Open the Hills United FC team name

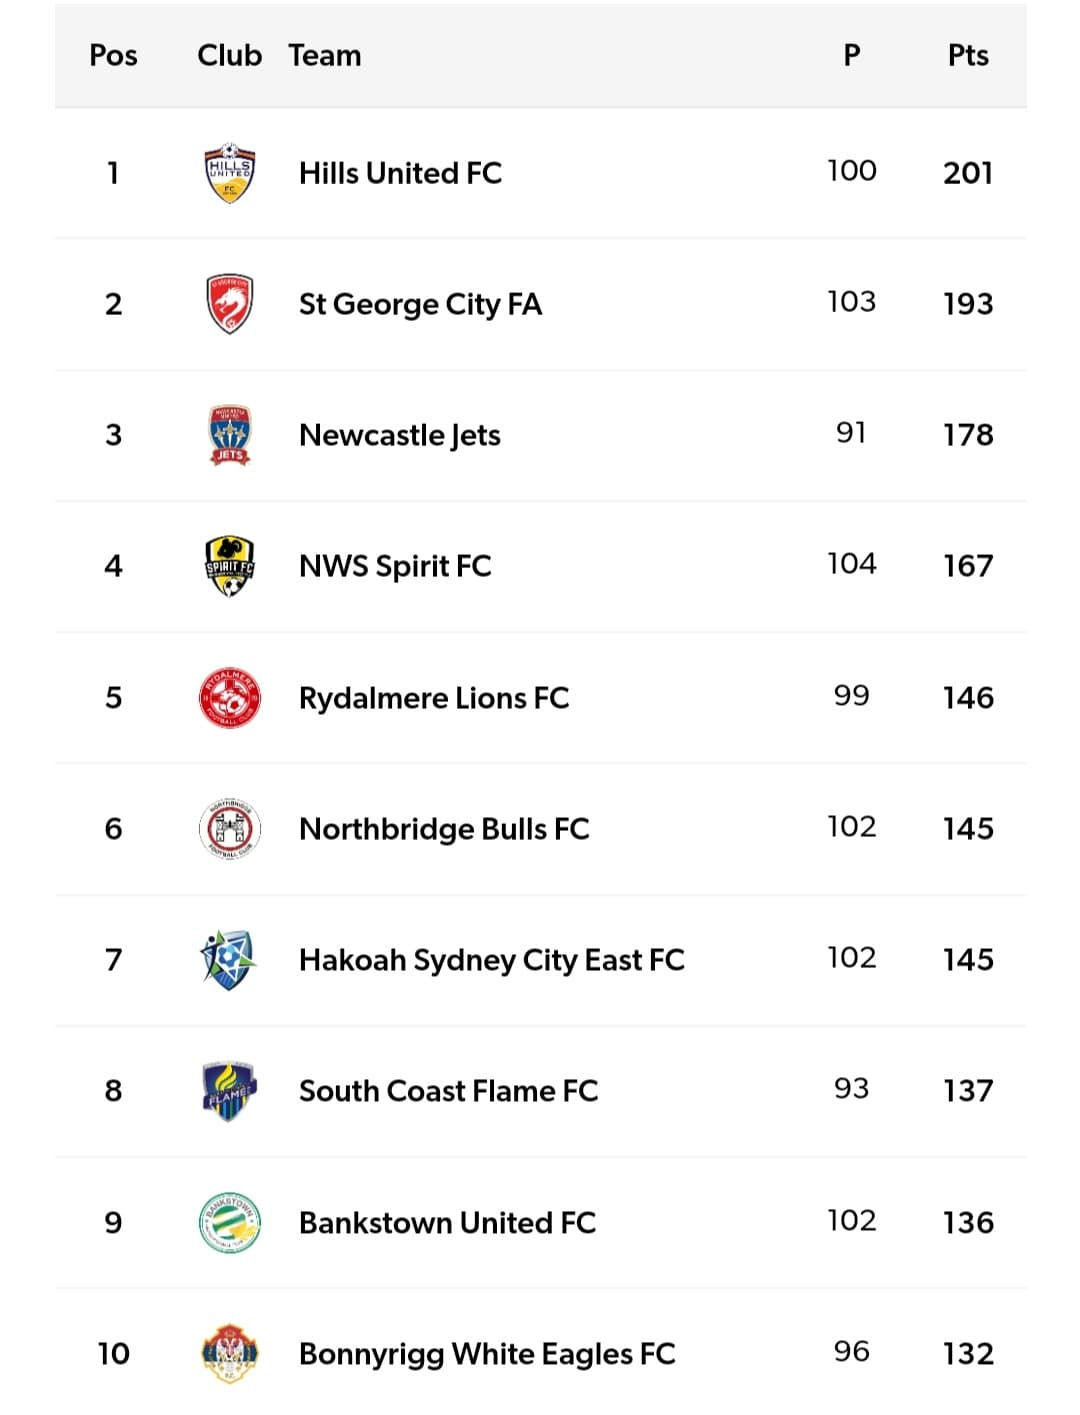(400, 173)
